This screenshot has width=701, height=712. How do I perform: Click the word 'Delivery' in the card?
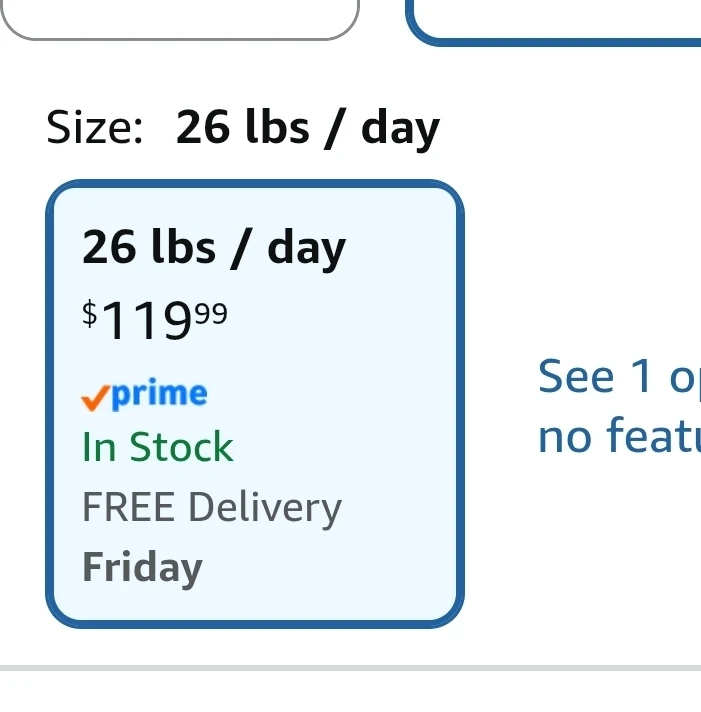coord(265,509)
